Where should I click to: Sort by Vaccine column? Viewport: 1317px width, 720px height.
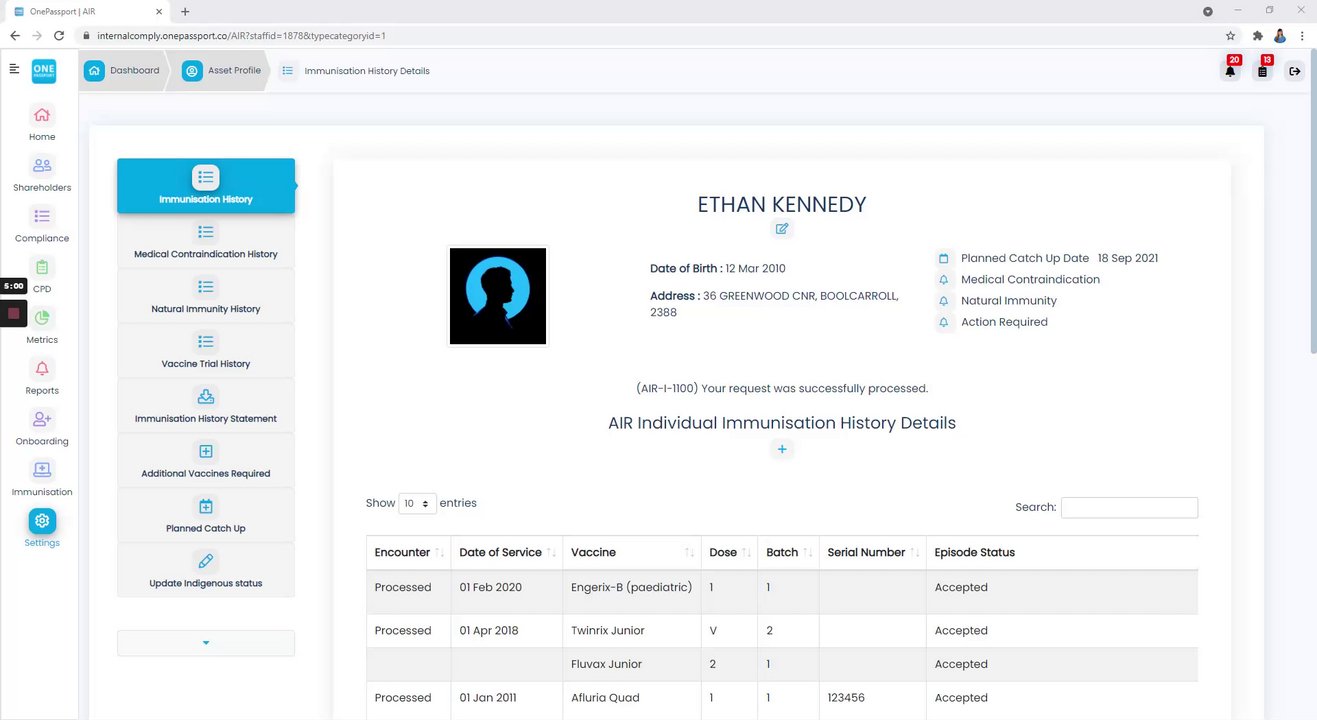tap(632, 552)
